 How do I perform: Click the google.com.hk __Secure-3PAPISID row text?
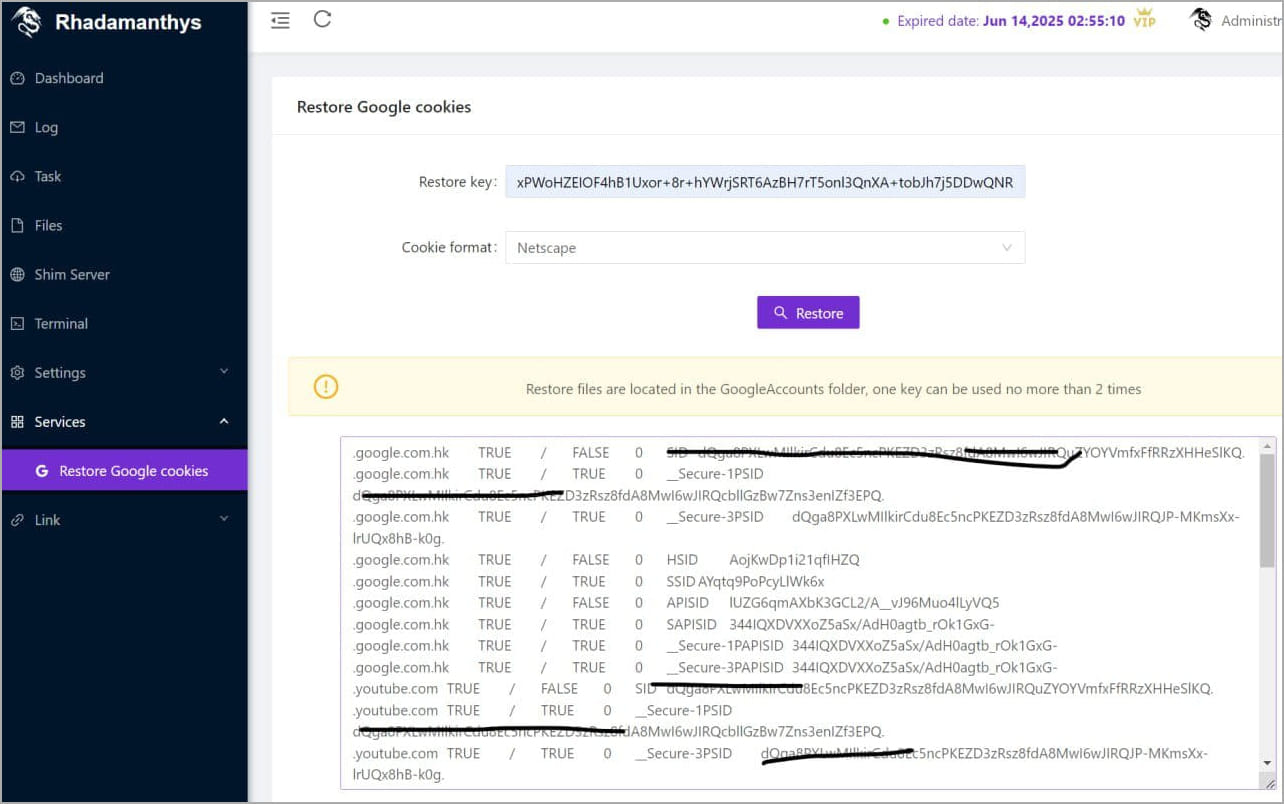click(705, 668)
